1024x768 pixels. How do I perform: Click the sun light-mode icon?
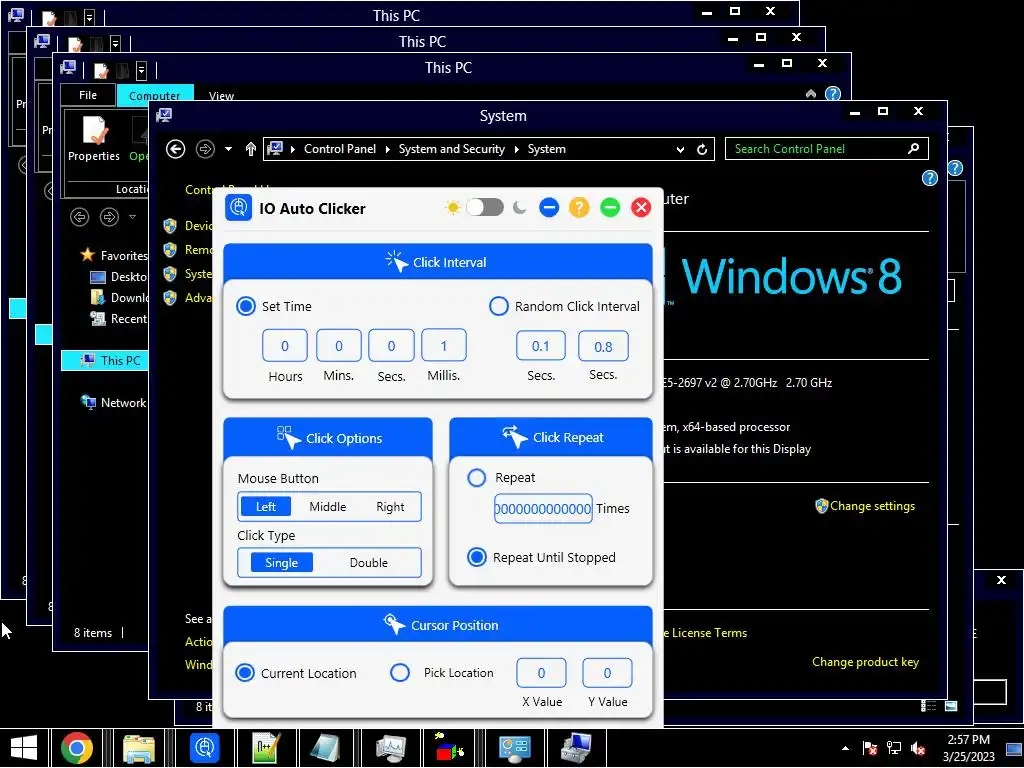coord(452,208)
